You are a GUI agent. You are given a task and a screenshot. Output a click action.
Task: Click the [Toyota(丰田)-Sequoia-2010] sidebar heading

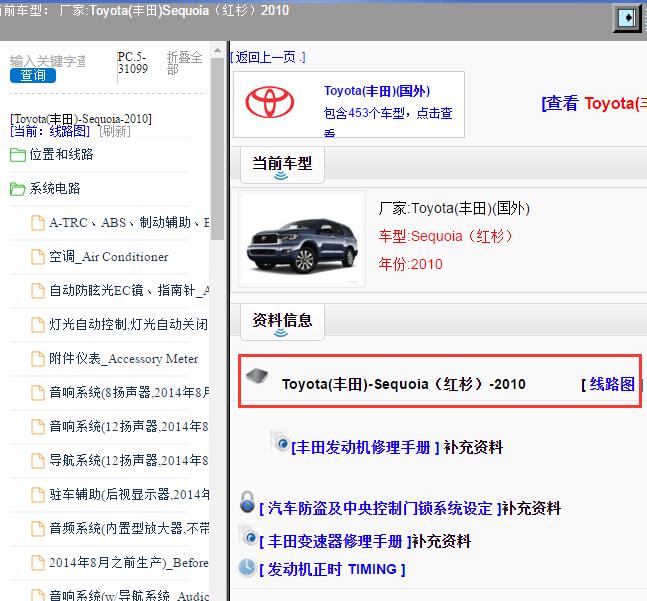81,119
